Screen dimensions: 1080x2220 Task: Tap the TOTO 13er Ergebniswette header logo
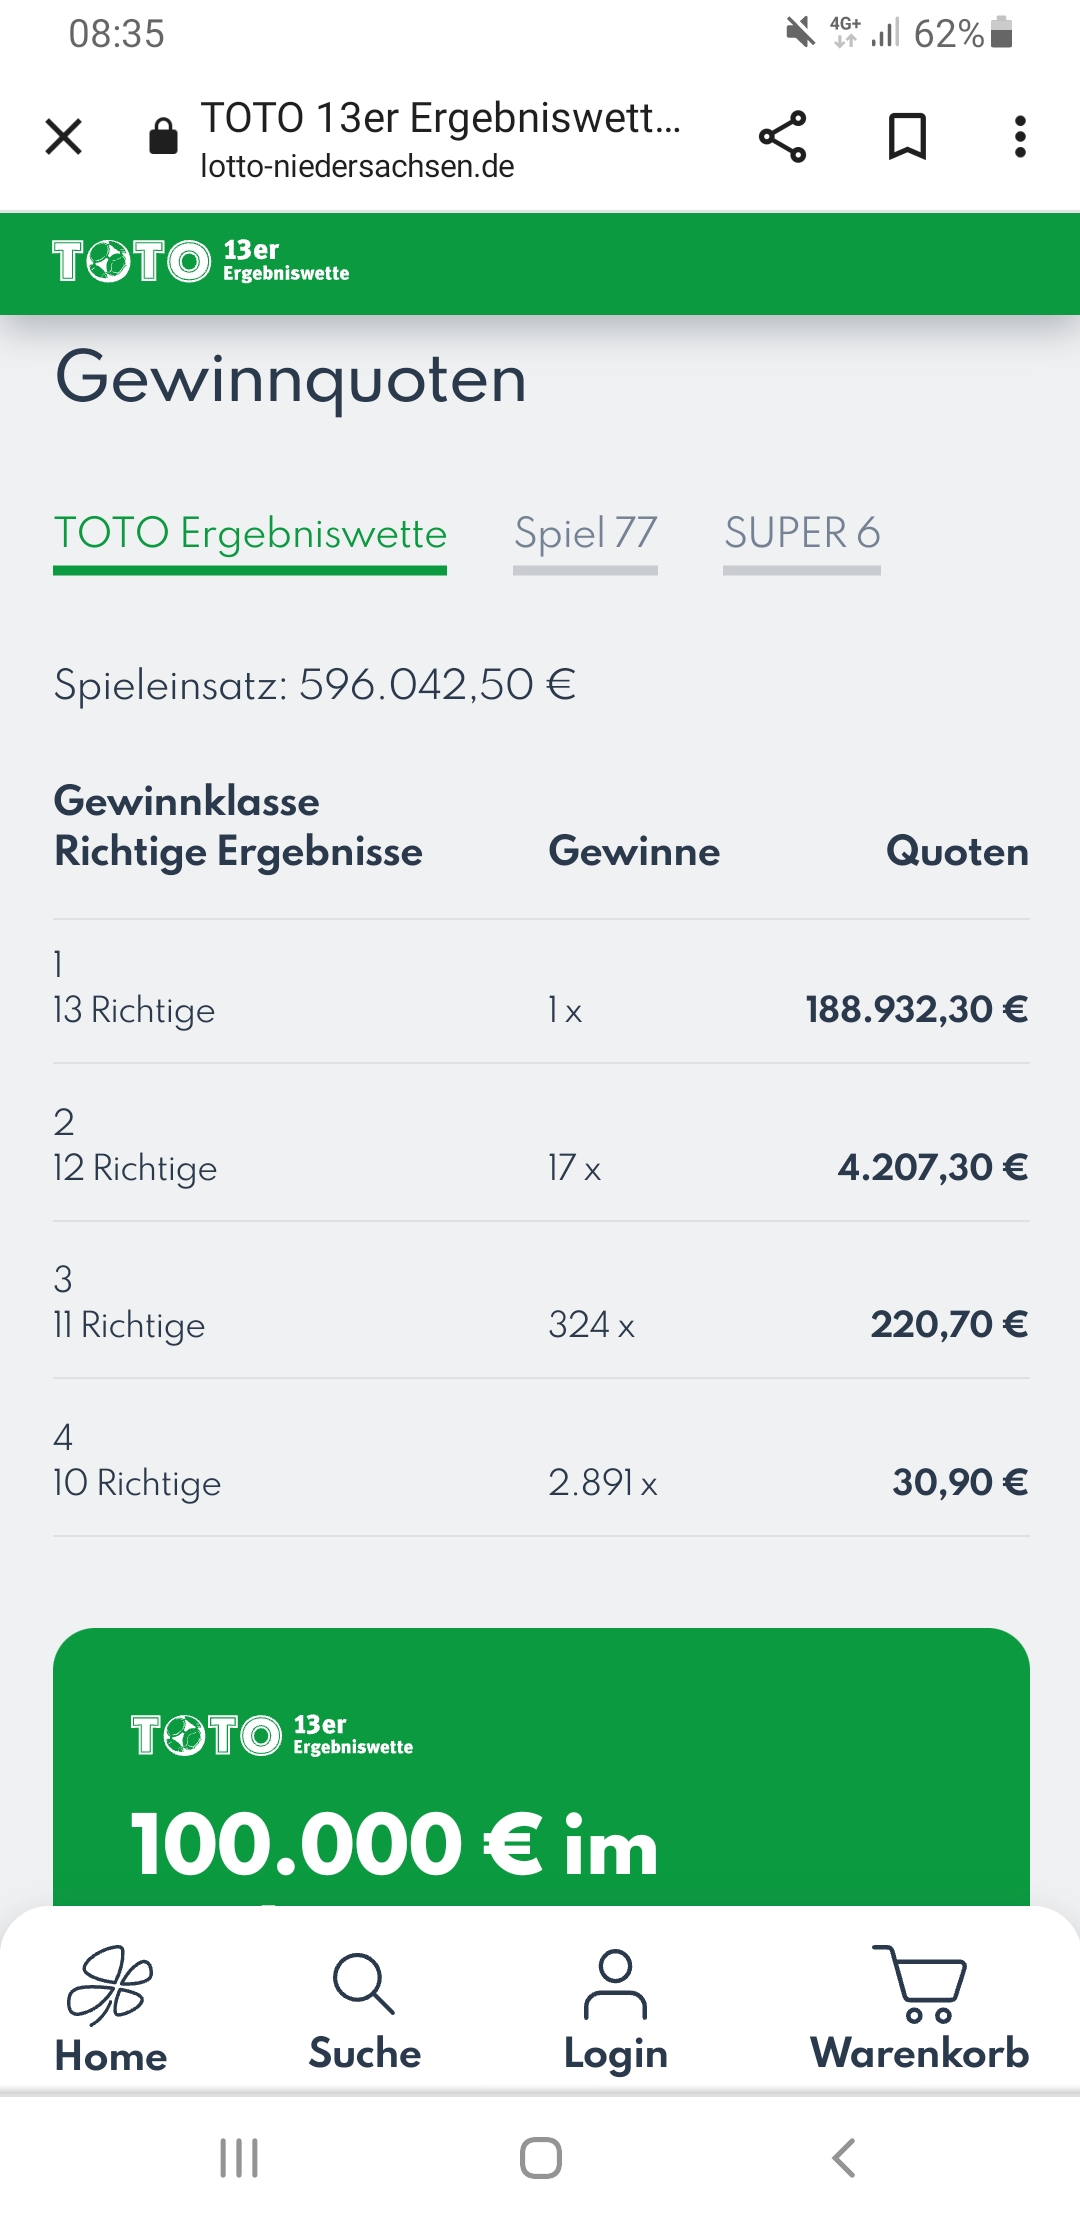pyautogui.click(x=201, y=262)
